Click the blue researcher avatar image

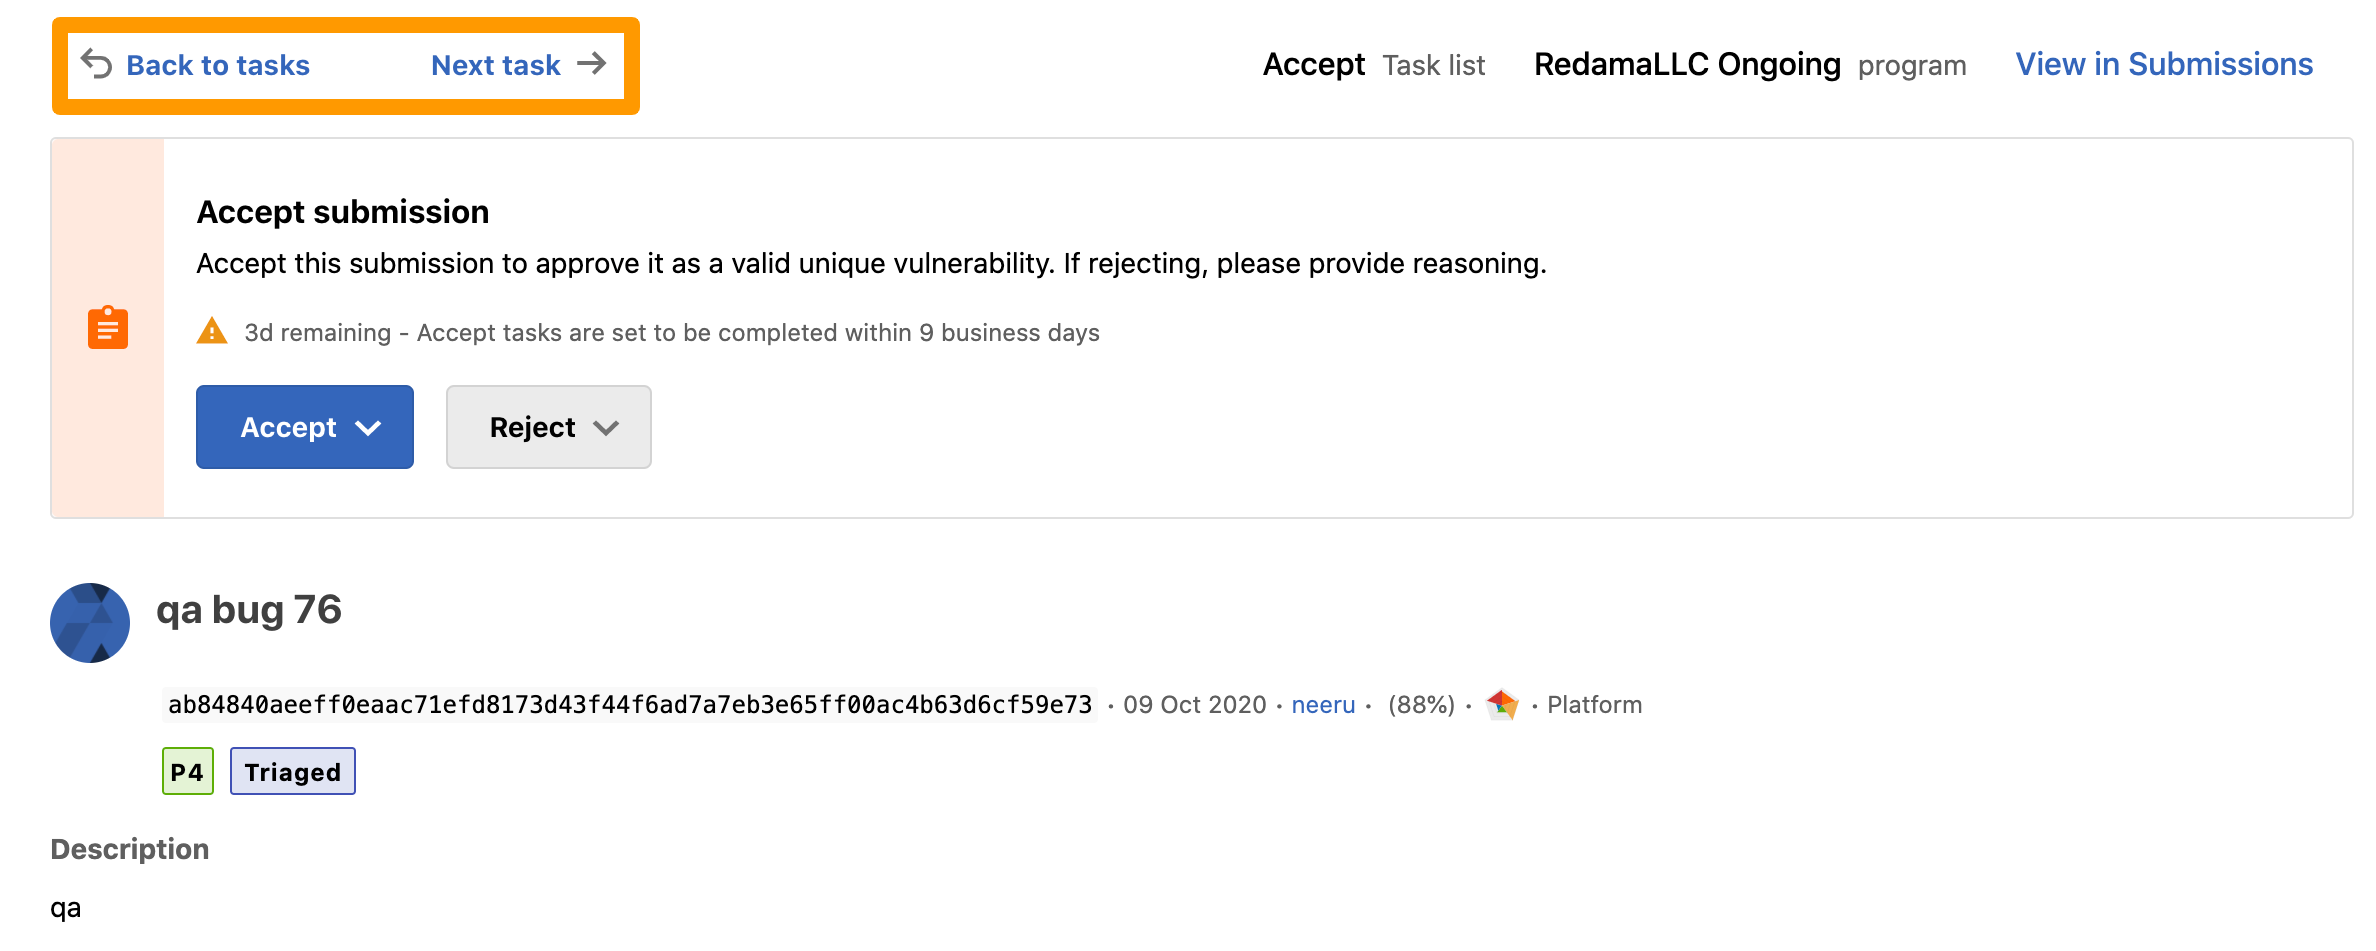click(x=90, y=623)
